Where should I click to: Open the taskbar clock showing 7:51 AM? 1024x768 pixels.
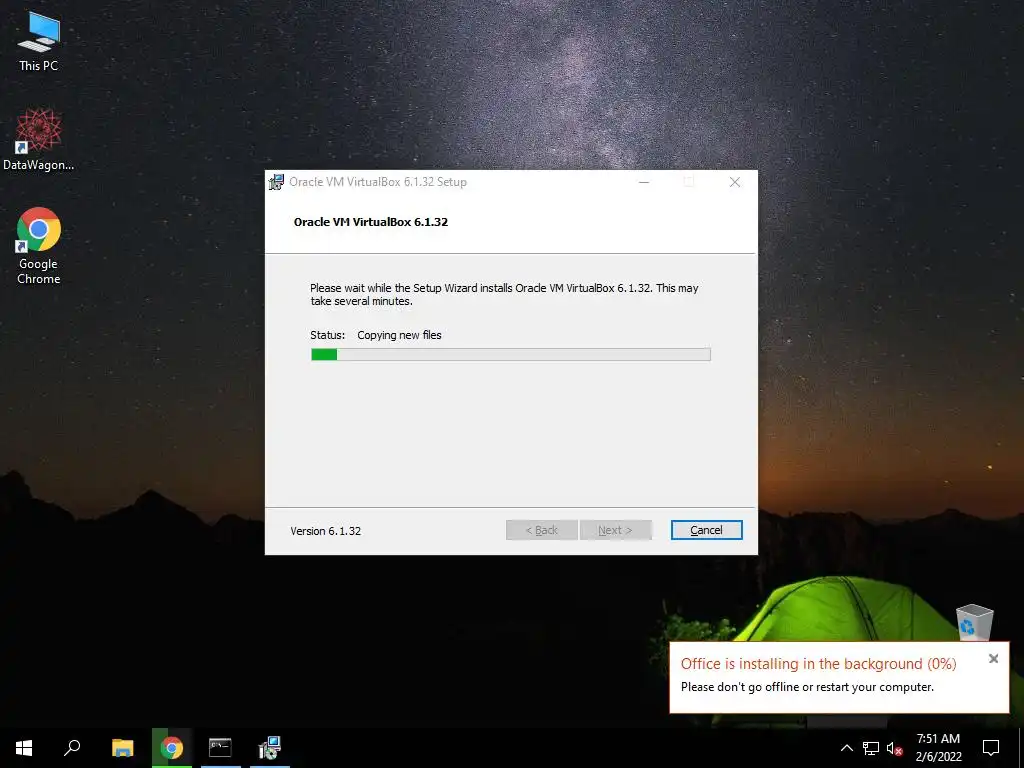click(938, 748)
